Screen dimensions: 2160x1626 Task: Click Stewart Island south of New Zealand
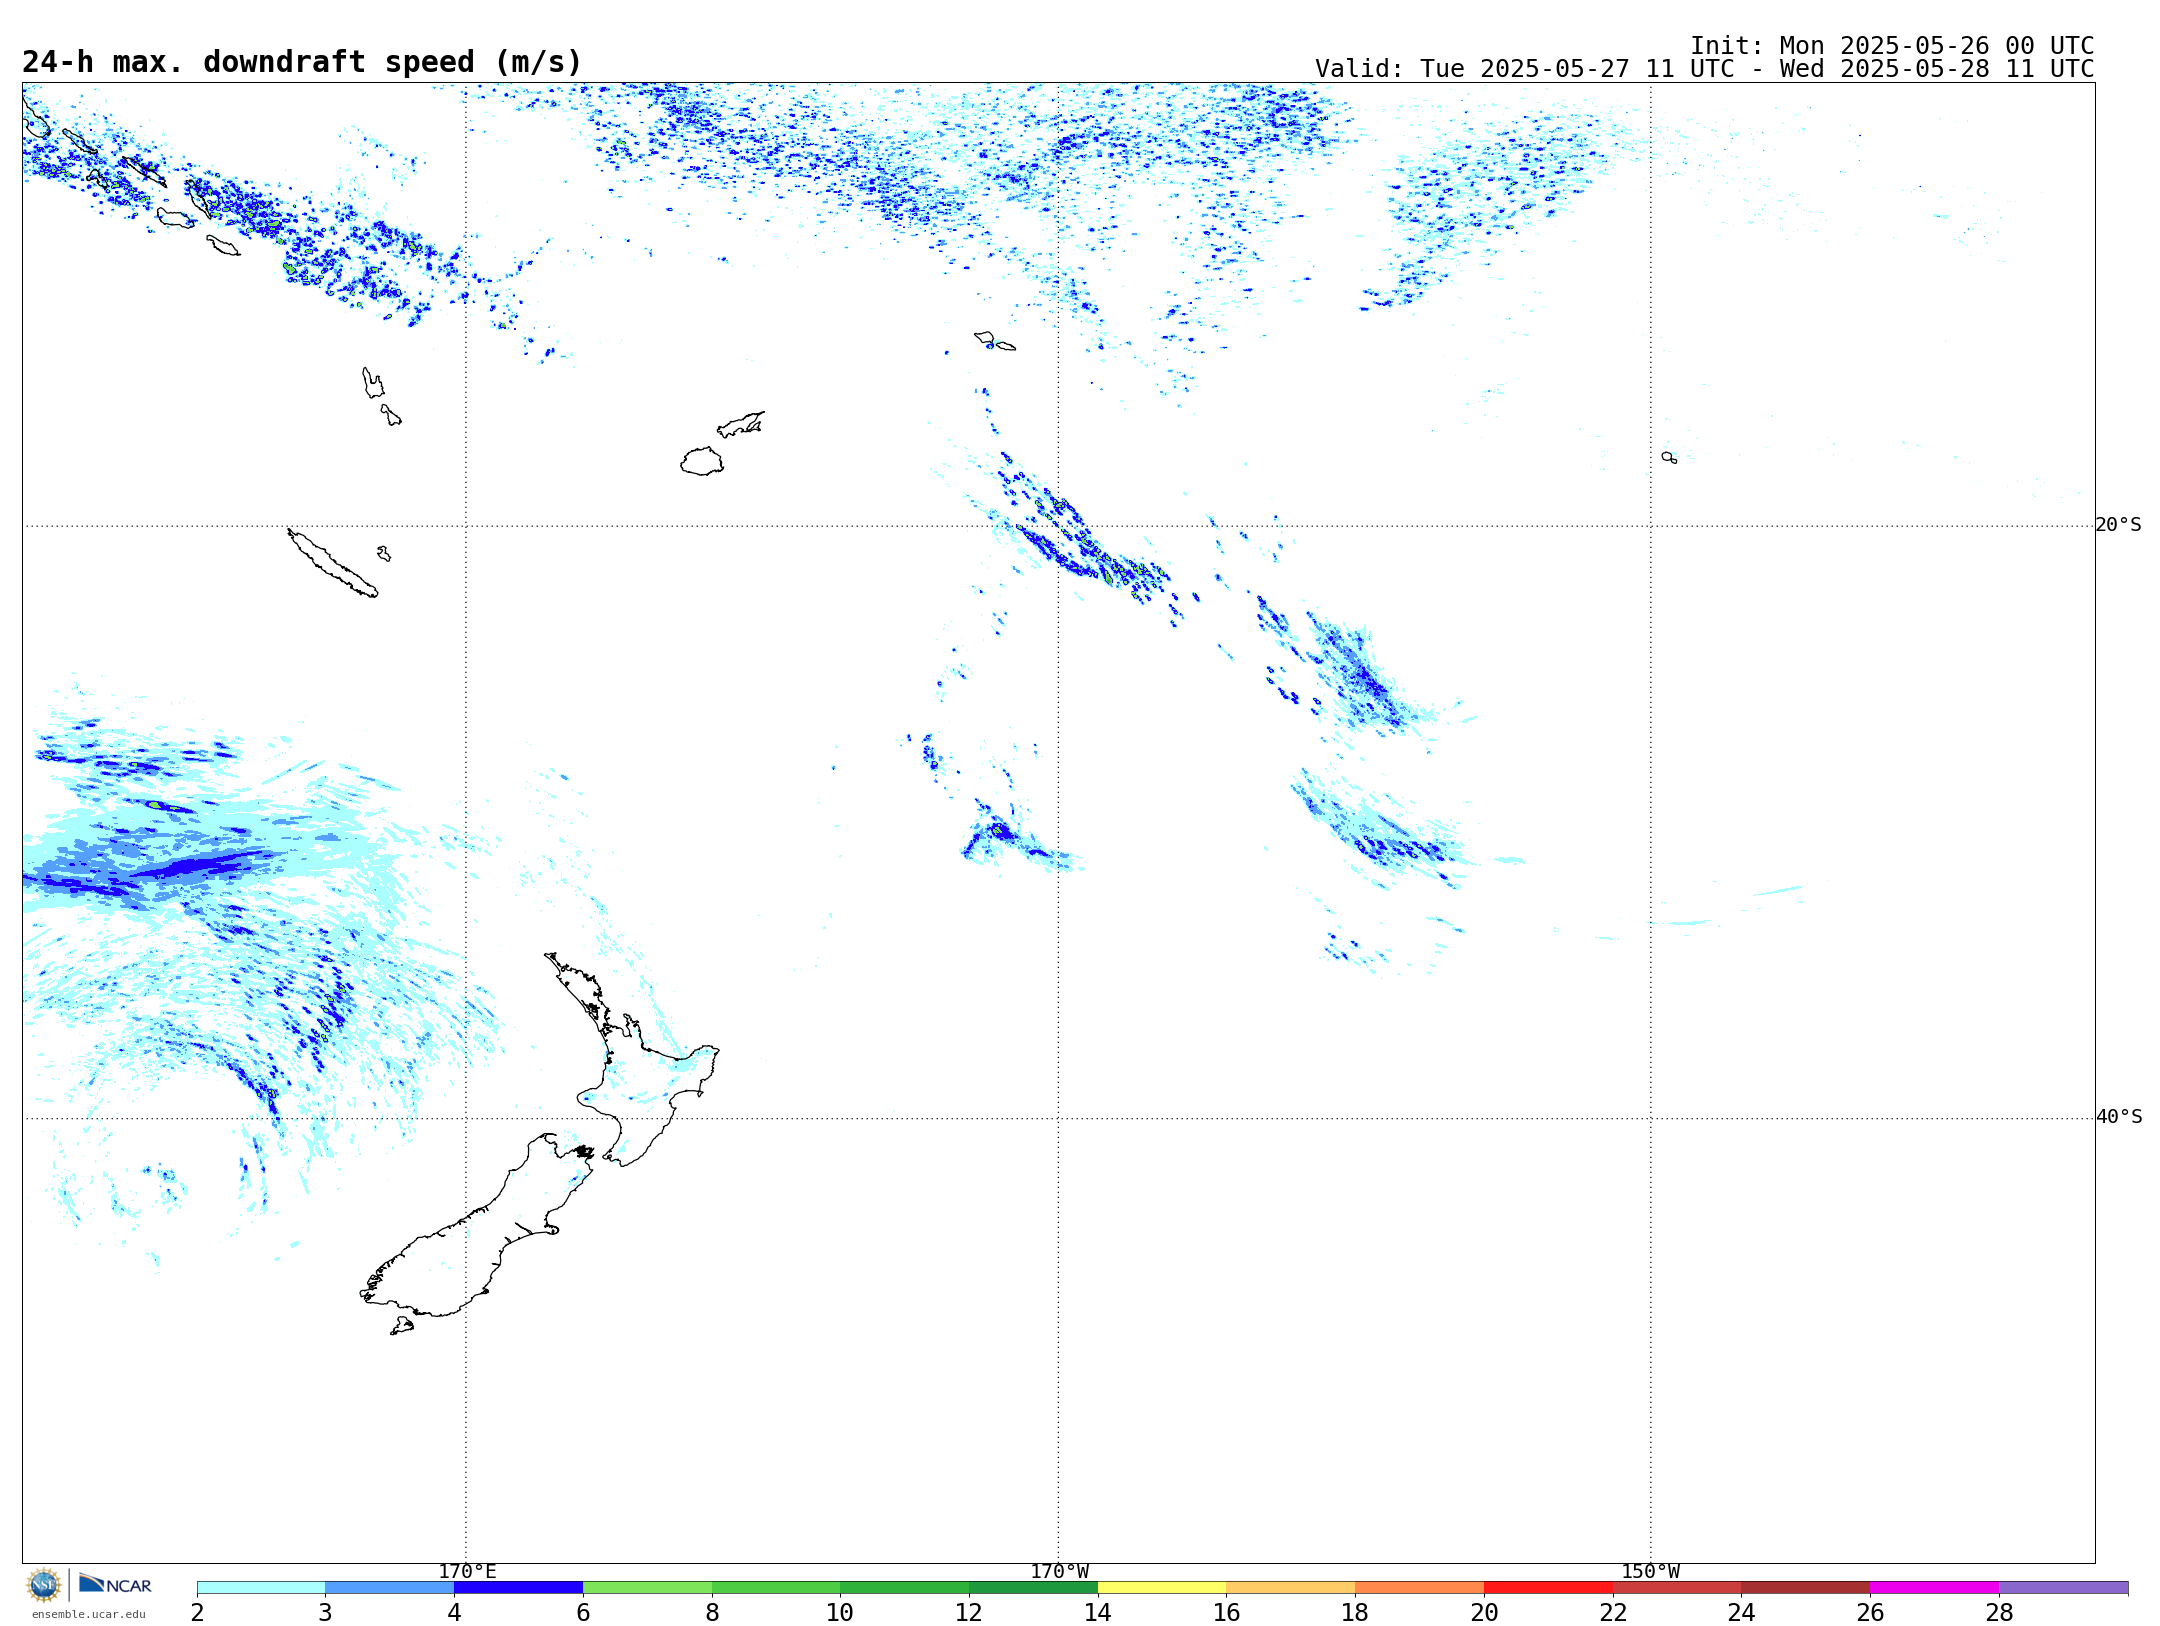tap(402, 1326)
